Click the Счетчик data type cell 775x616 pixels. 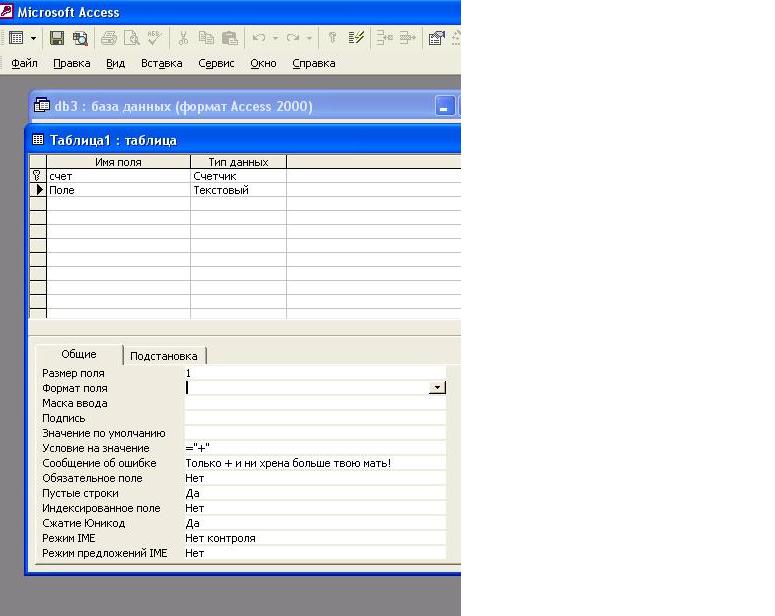(x=238, y=176)
